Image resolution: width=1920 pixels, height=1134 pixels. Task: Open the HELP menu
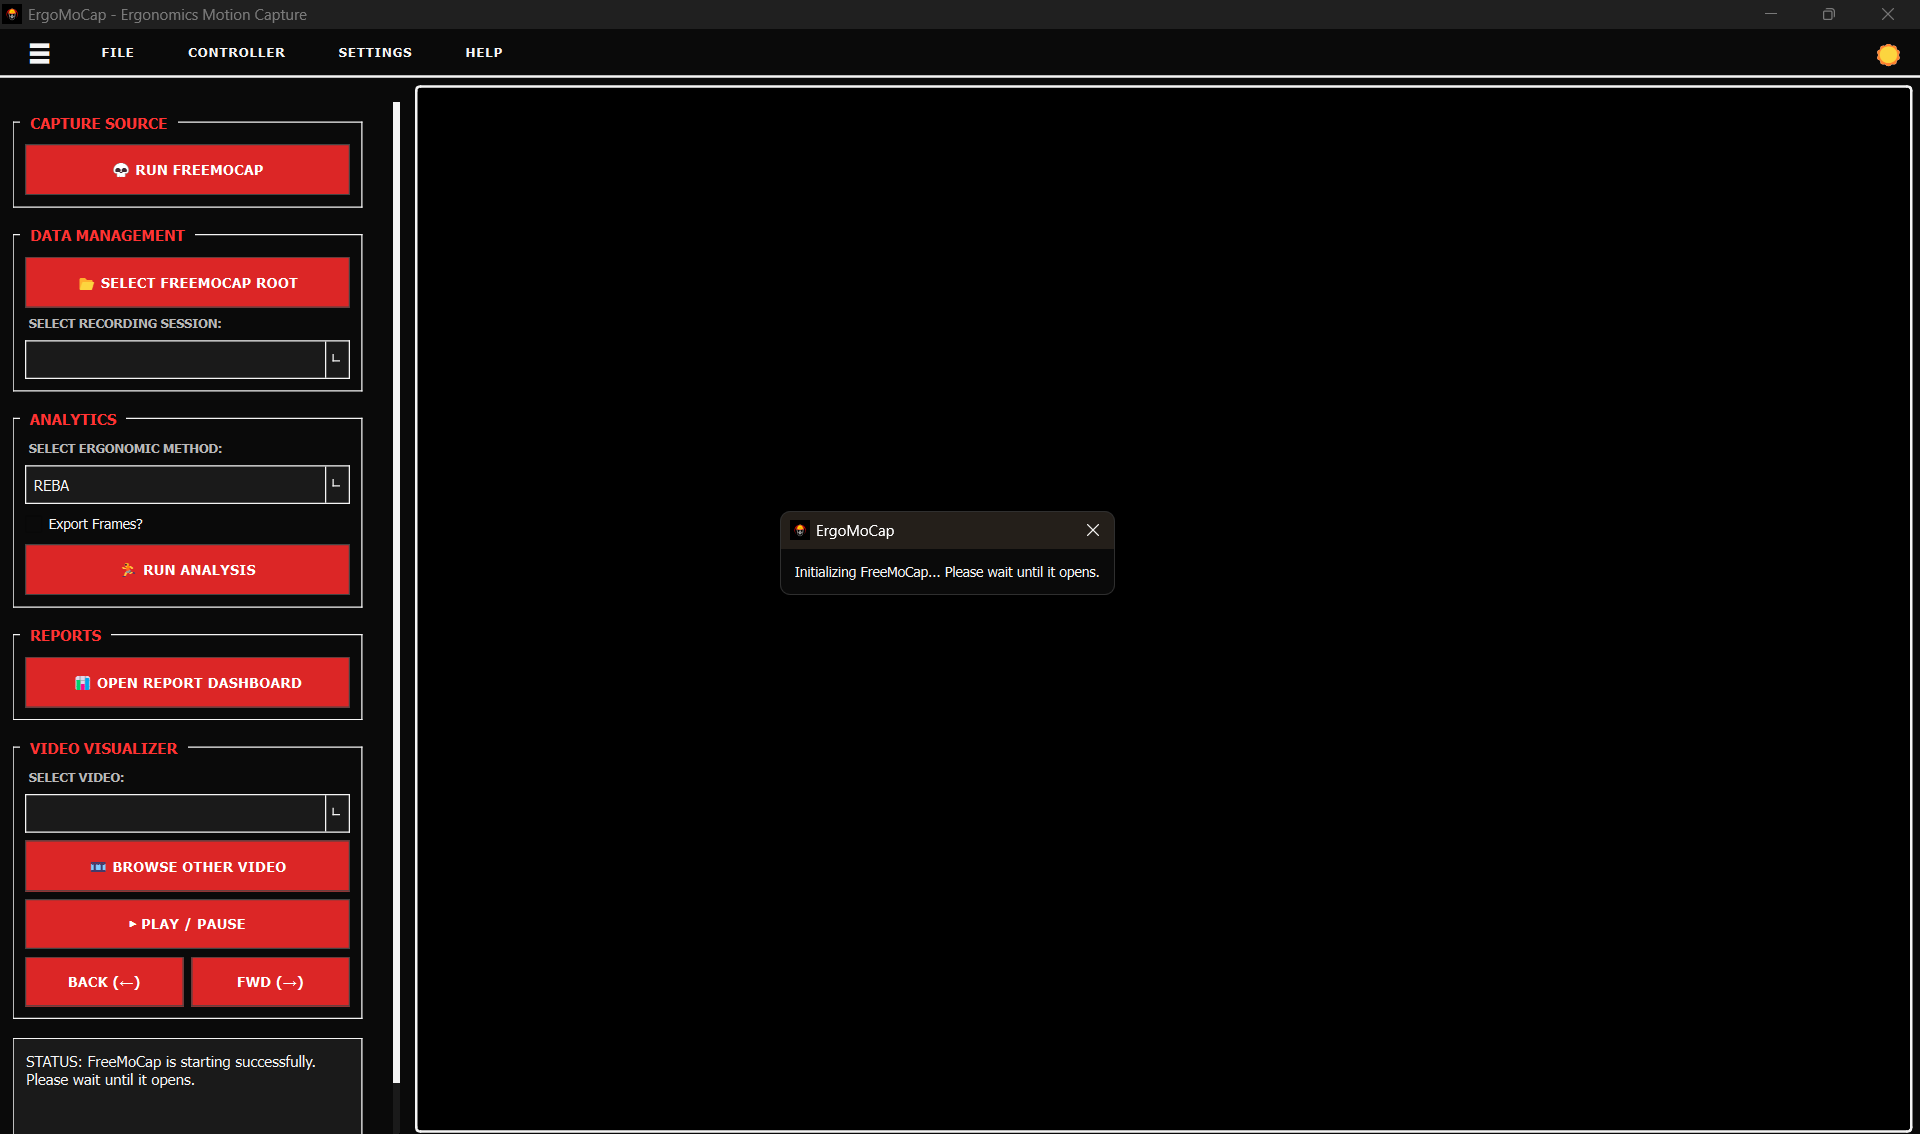tap(484, 53)
